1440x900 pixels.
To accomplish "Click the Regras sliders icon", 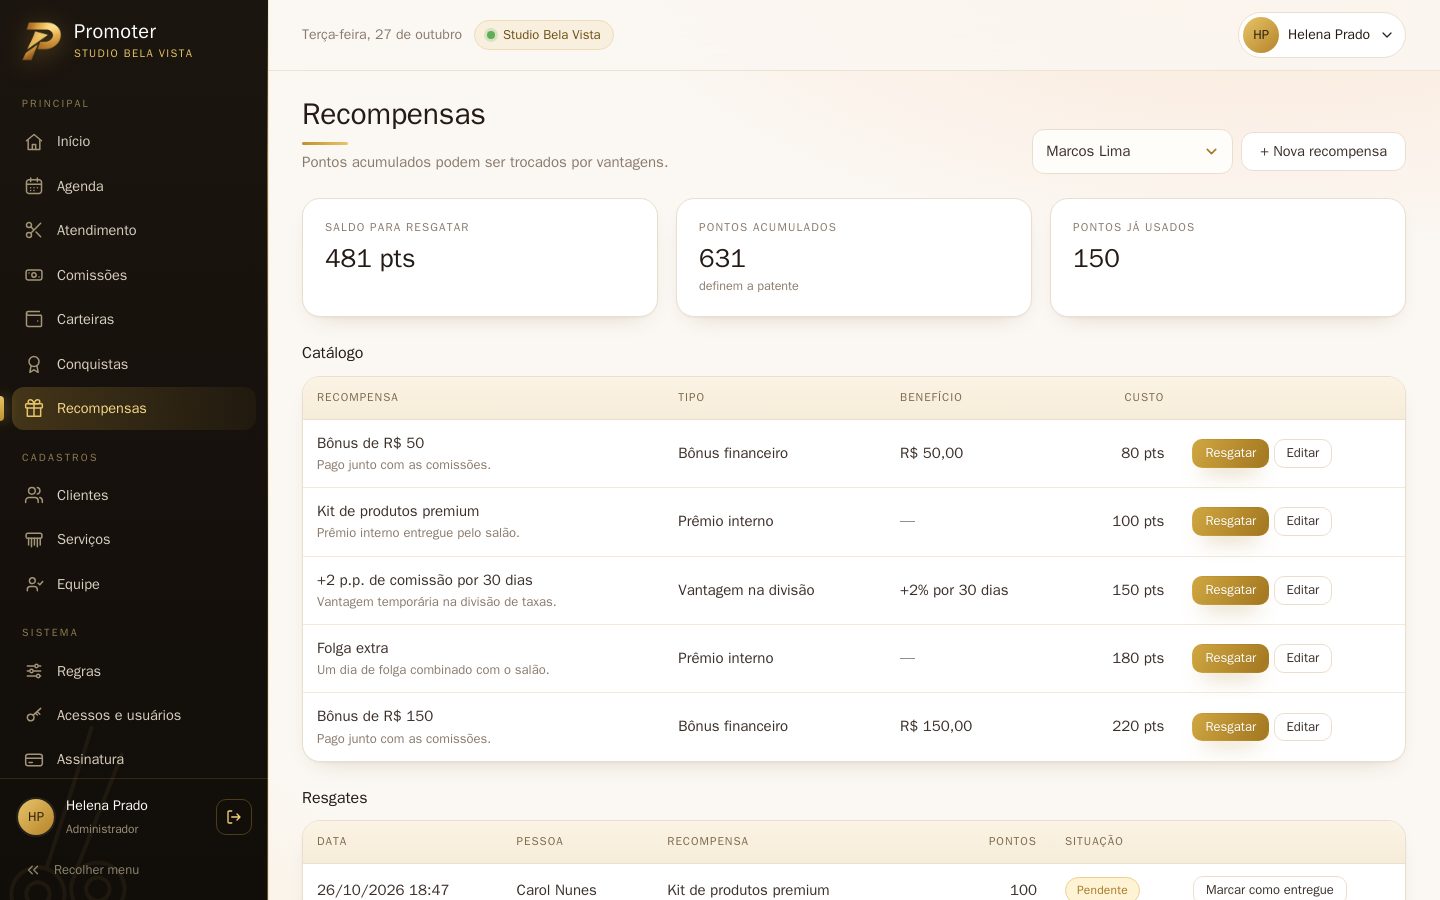I will (34, 671).
